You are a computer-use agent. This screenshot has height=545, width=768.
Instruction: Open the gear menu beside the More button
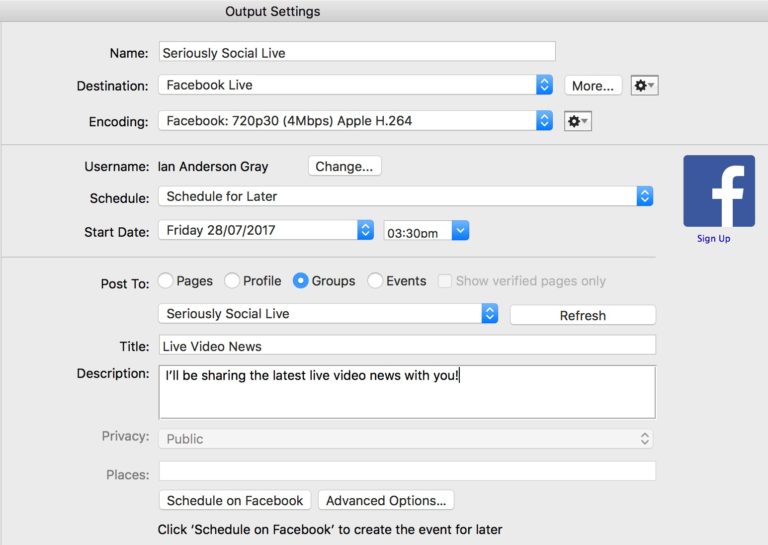[x=644, y=86]
